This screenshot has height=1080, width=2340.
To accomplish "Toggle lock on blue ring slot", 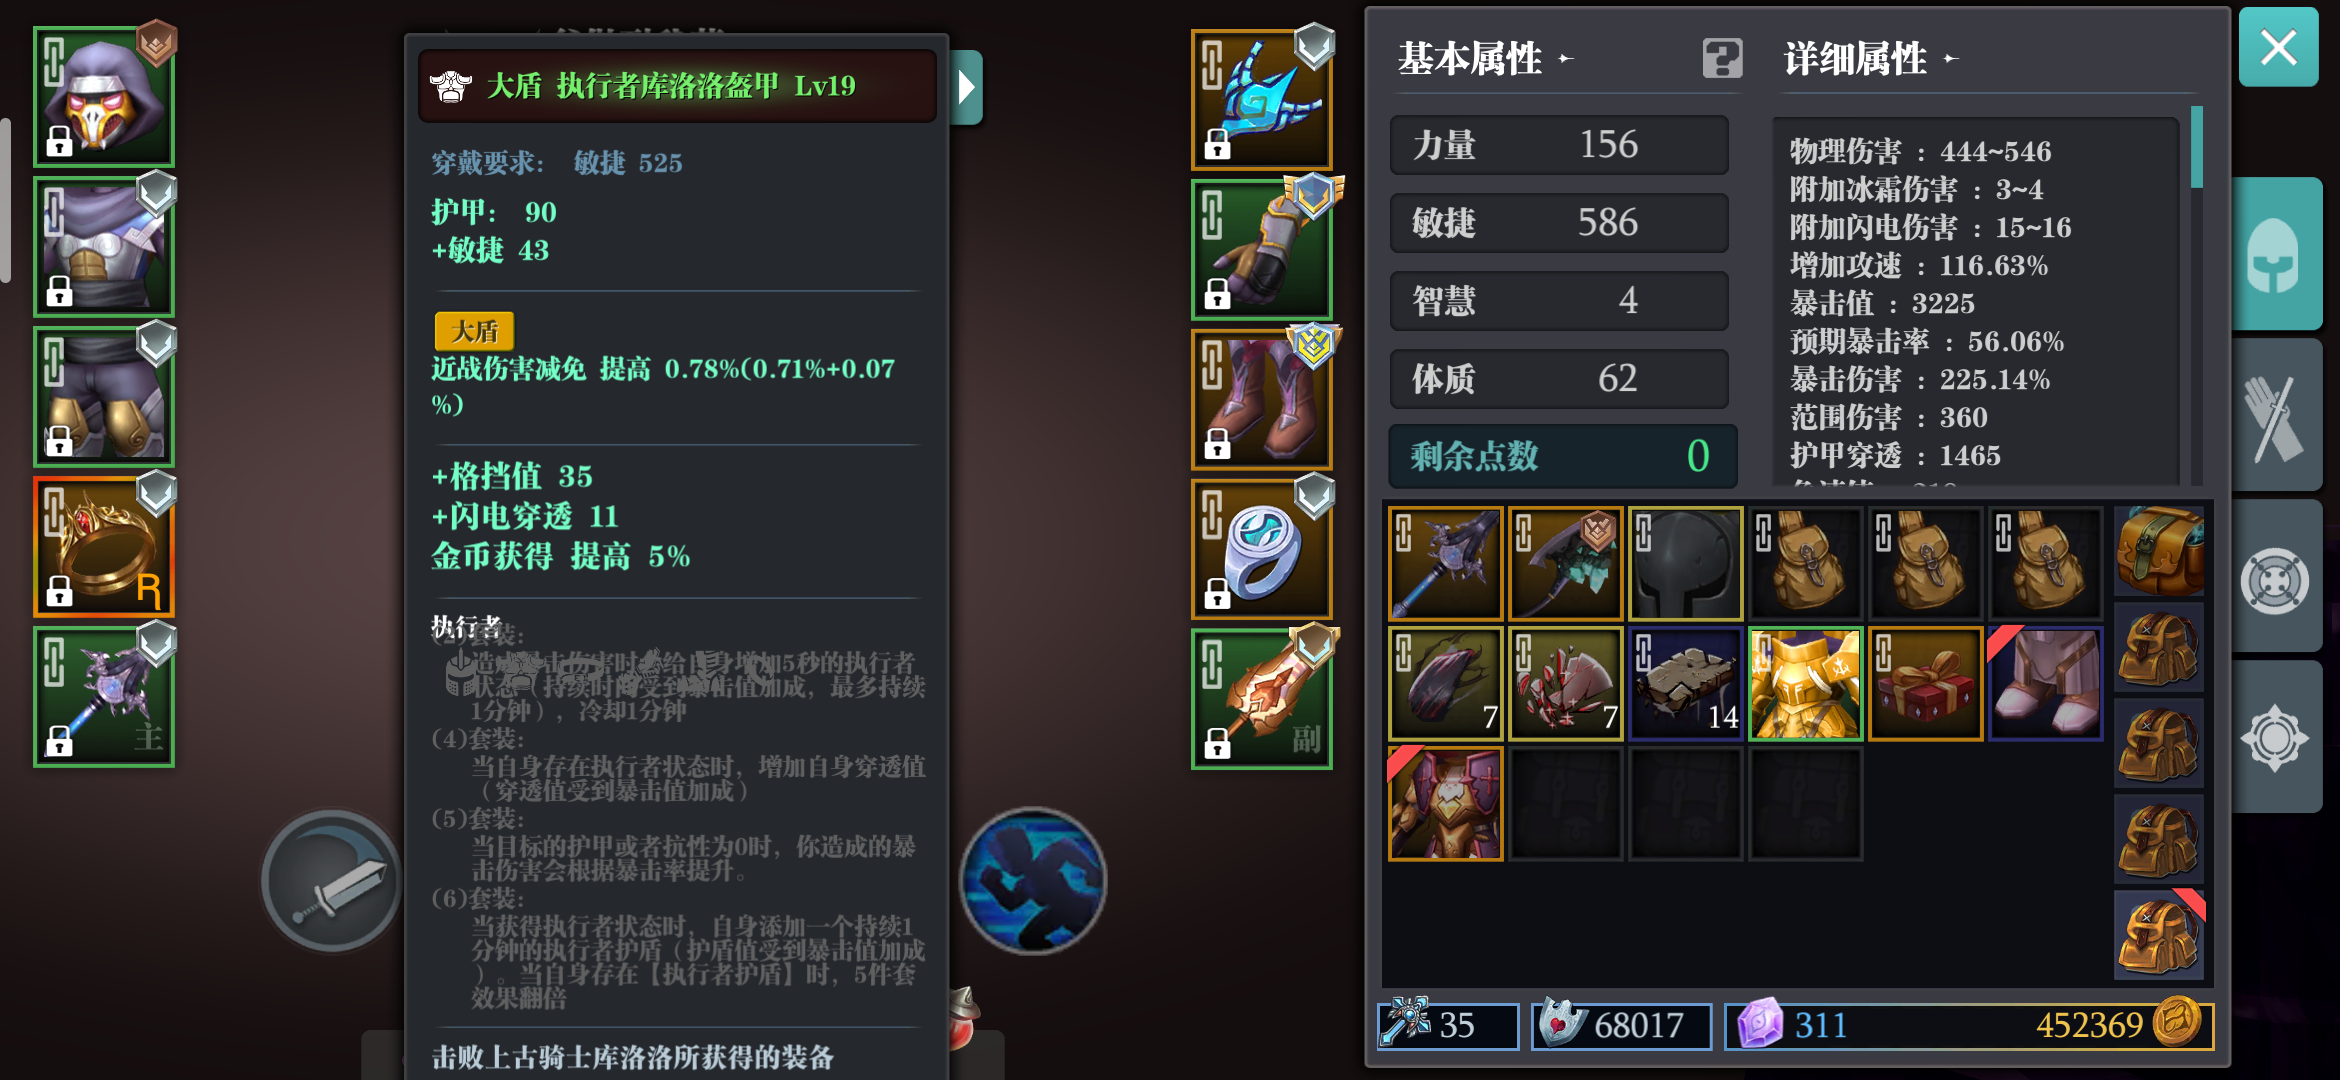I will (1217, 594).
